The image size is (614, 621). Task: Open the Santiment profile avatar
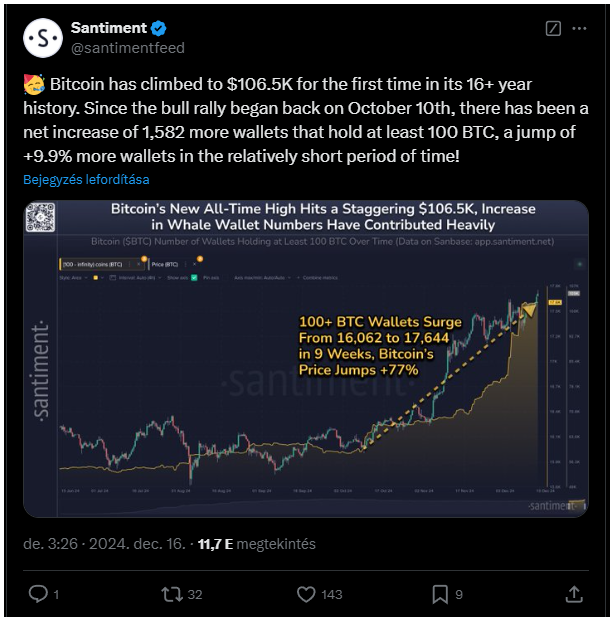click(x=43, y=38)
